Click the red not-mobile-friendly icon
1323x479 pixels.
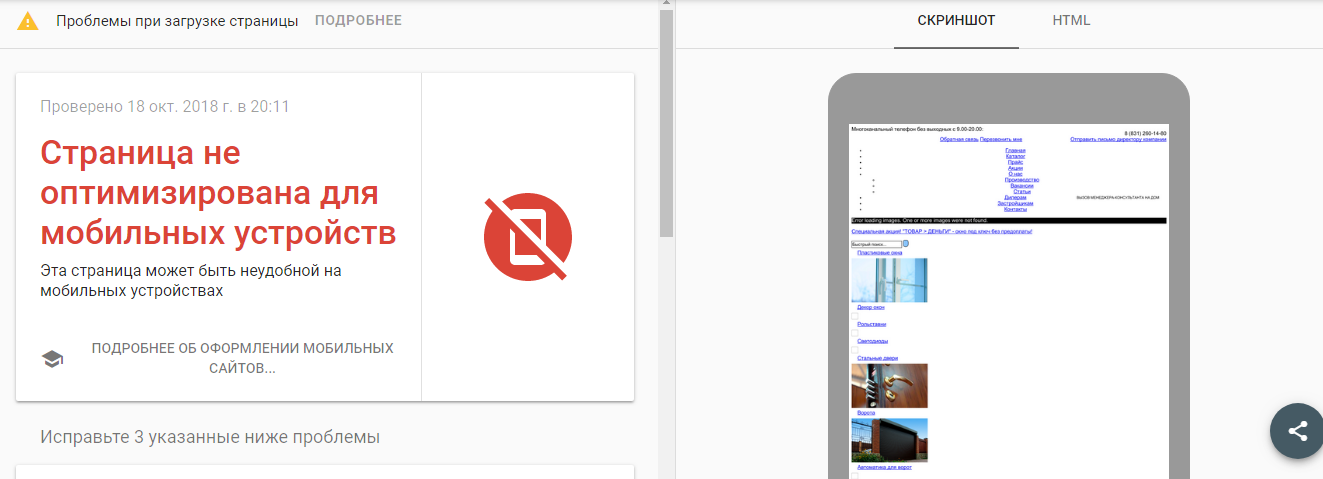click(x=527, y=238)
